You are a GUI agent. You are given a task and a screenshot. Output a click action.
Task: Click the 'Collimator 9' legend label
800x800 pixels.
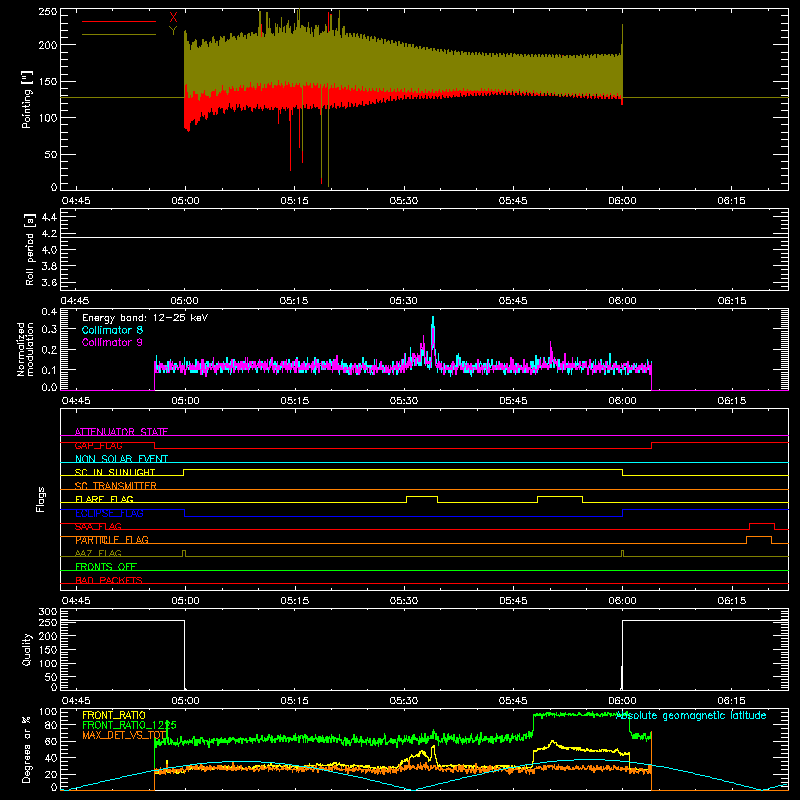point(112,342)
